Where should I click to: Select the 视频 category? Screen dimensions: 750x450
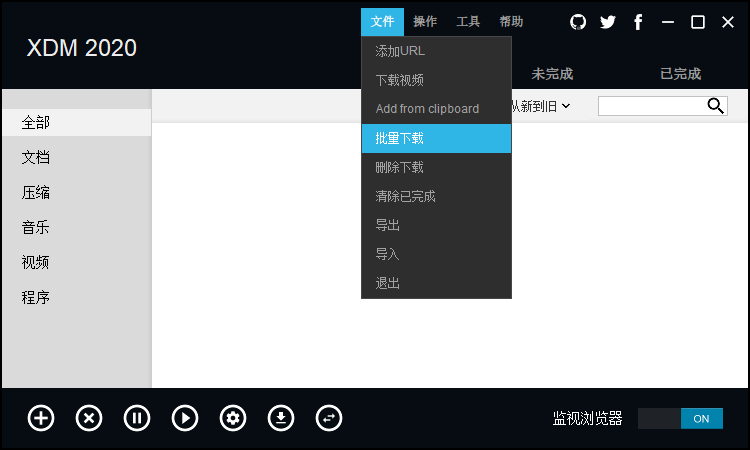click(77, 263)
